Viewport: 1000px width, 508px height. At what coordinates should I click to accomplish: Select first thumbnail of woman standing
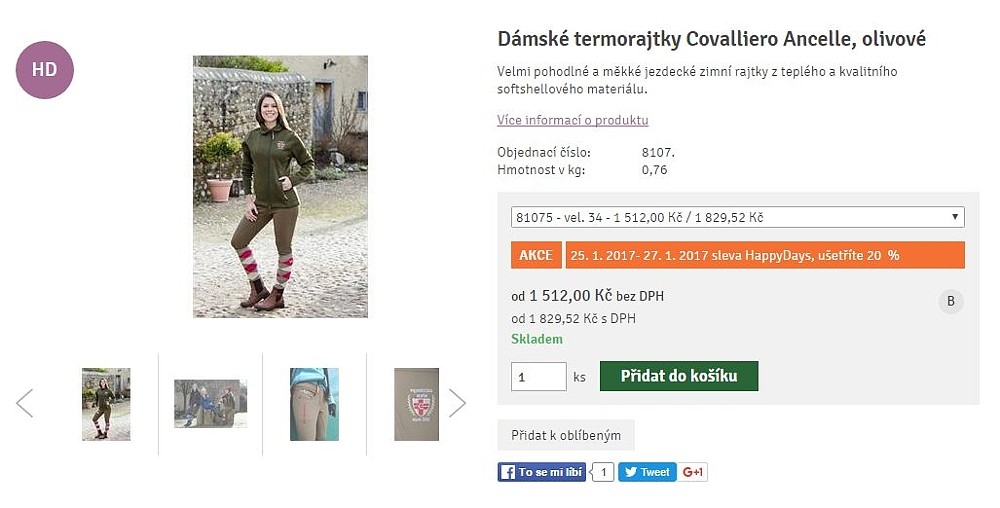click(x=106, y=404)
